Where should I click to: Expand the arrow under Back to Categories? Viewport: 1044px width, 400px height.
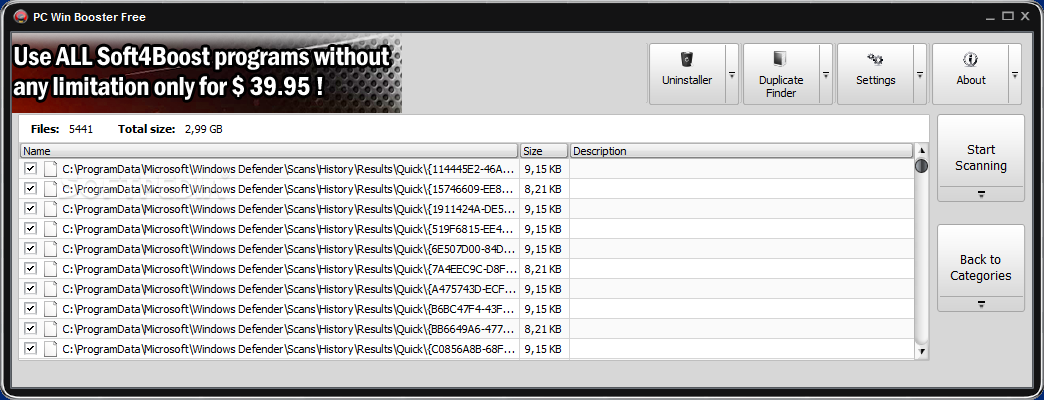[x=981, y=304]
